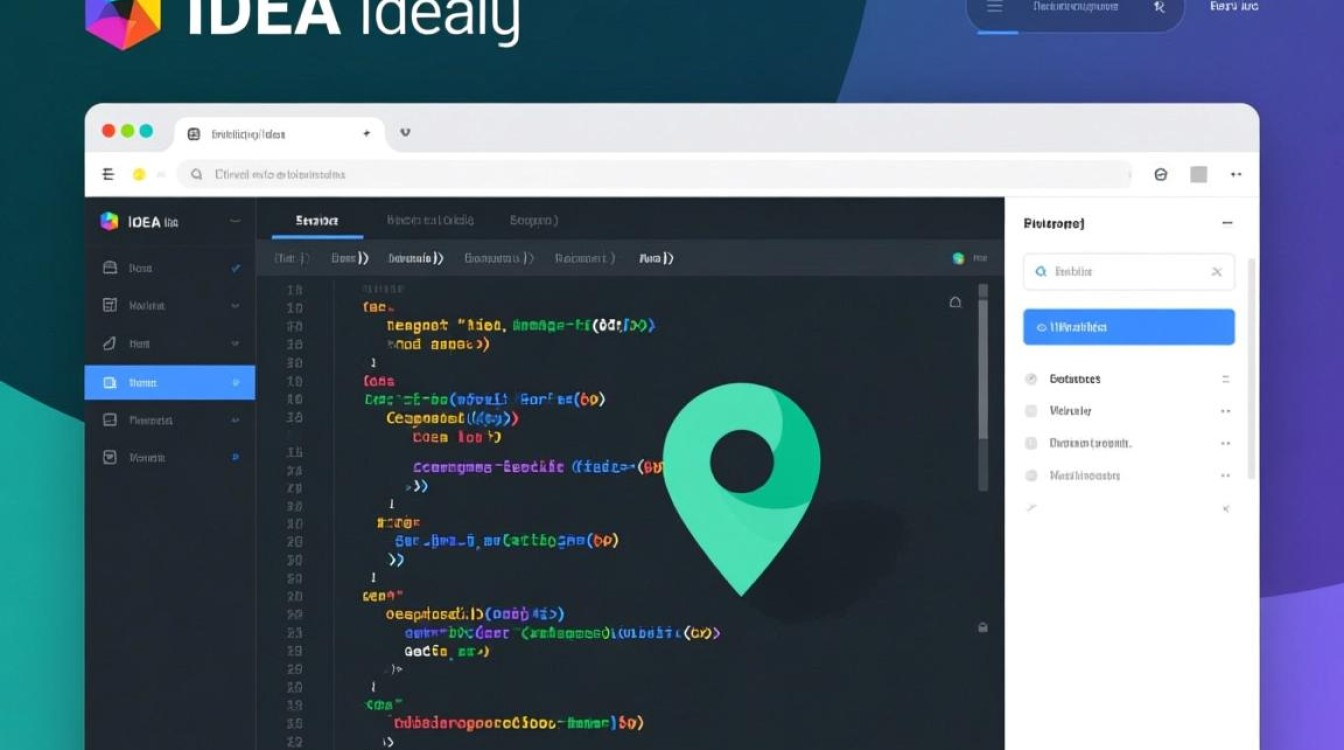Click the leaf-shaped icon of the third sidebar item
The width and height of the screenshot is (1344, 750).
(x=110, y=343)
